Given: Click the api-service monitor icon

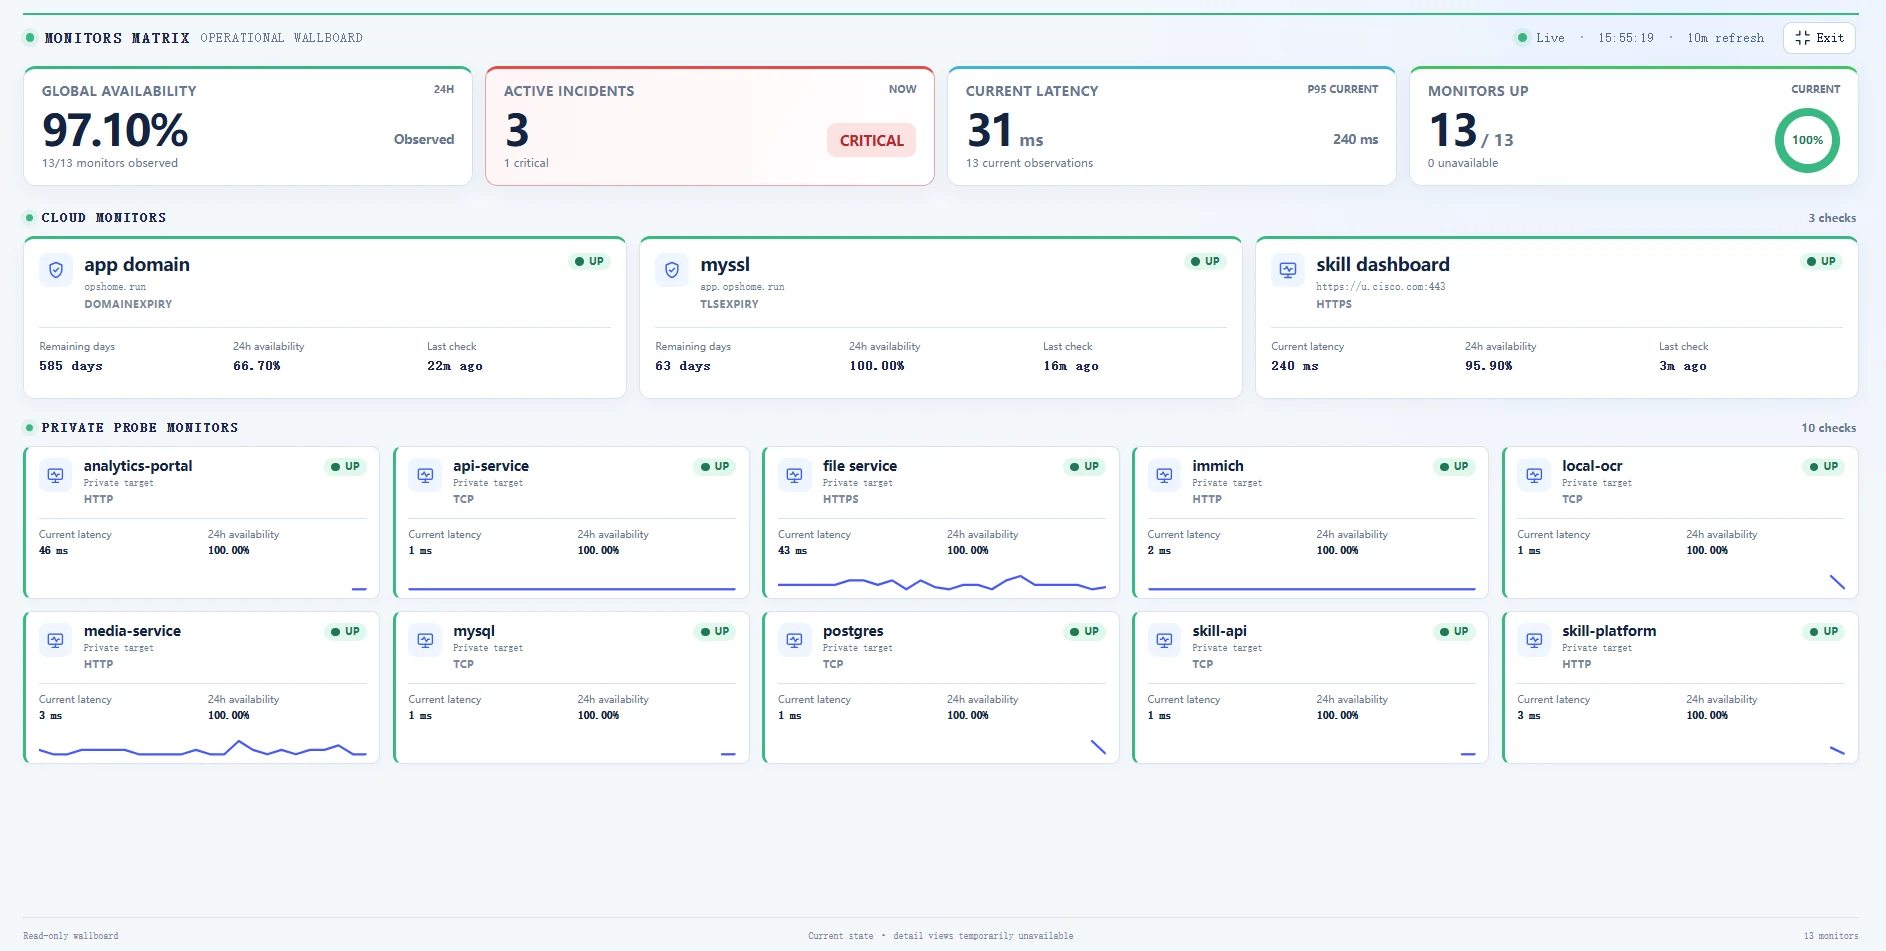Looking at the screenshot, I should (x=425, y=475).
